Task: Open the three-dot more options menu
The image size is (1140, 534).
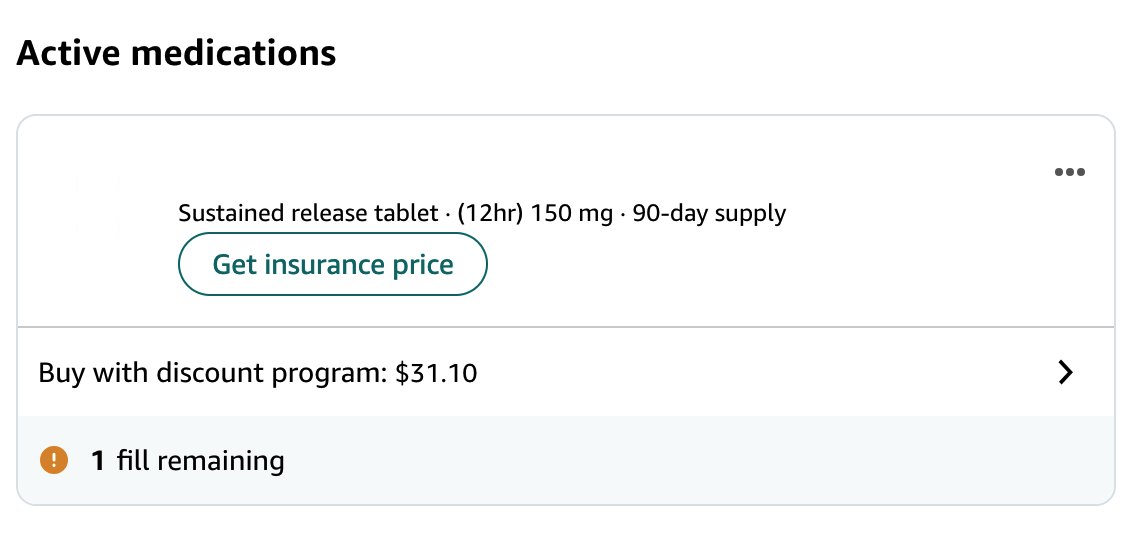Action: [1069, 172]
